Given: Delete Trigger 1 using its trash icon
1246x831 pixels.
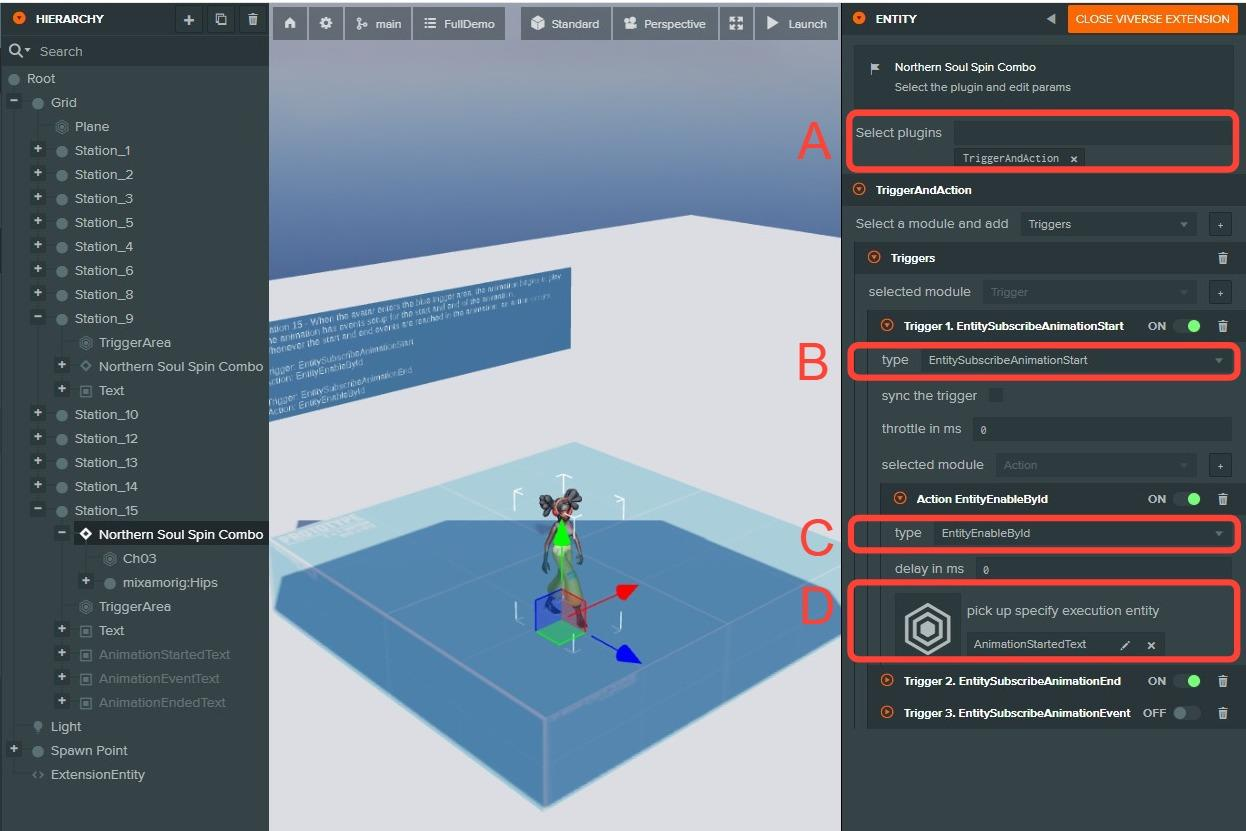Looking at the screenshot, I should click(x=1222, y=326).
